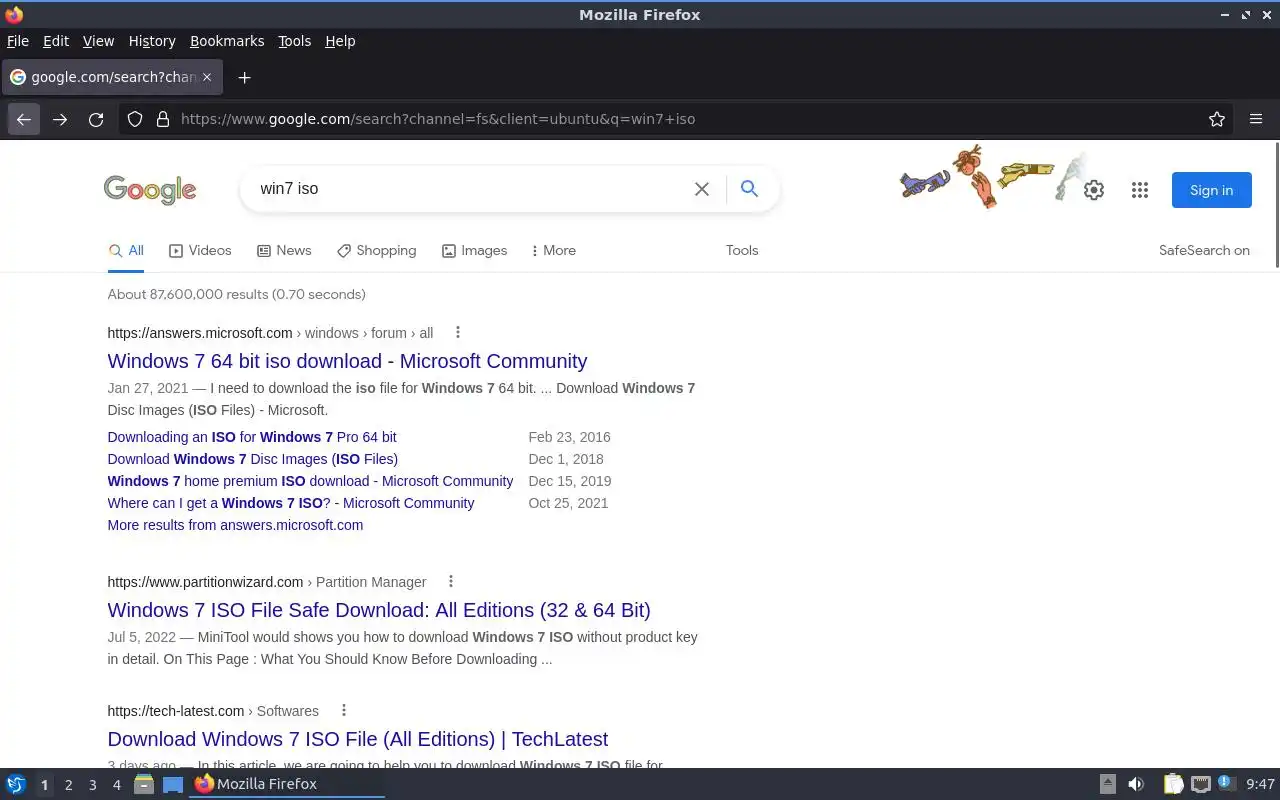Open the network tray icon
Screen dimensions: 1280x800
[x=1201, y=784]
